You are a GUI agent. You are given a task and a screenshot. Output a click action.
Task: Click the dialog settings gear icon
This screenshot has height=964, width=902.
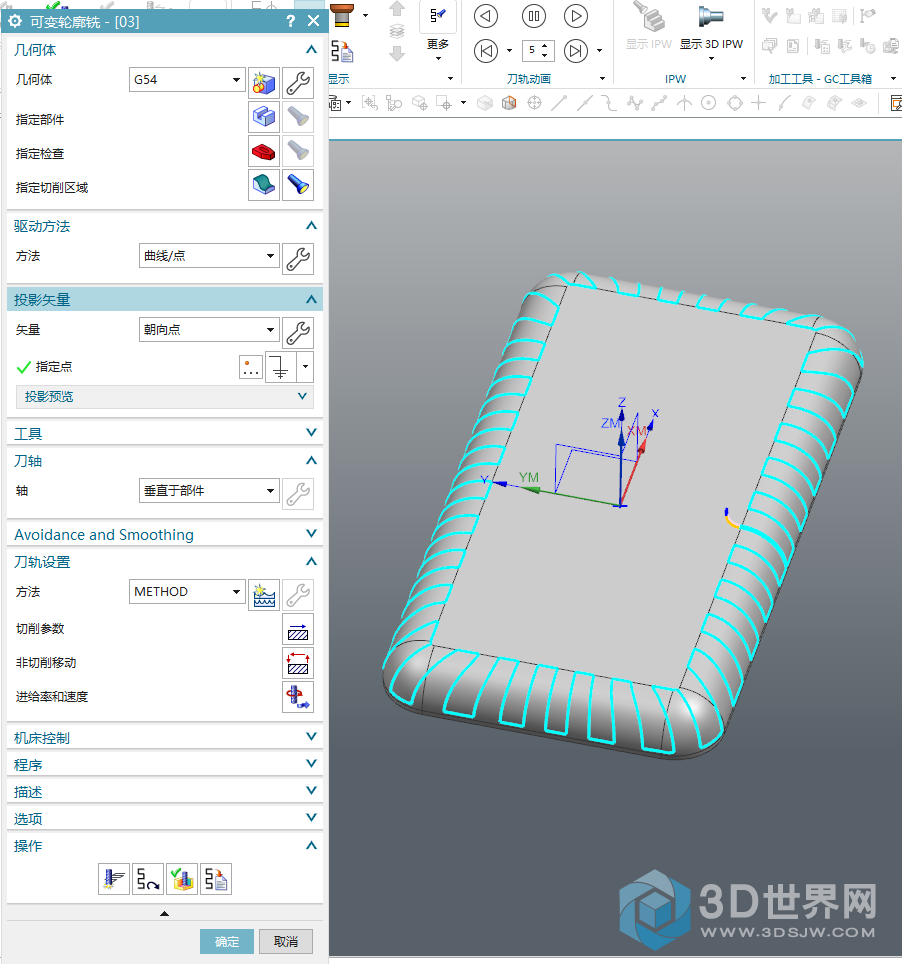coord(15,21)
